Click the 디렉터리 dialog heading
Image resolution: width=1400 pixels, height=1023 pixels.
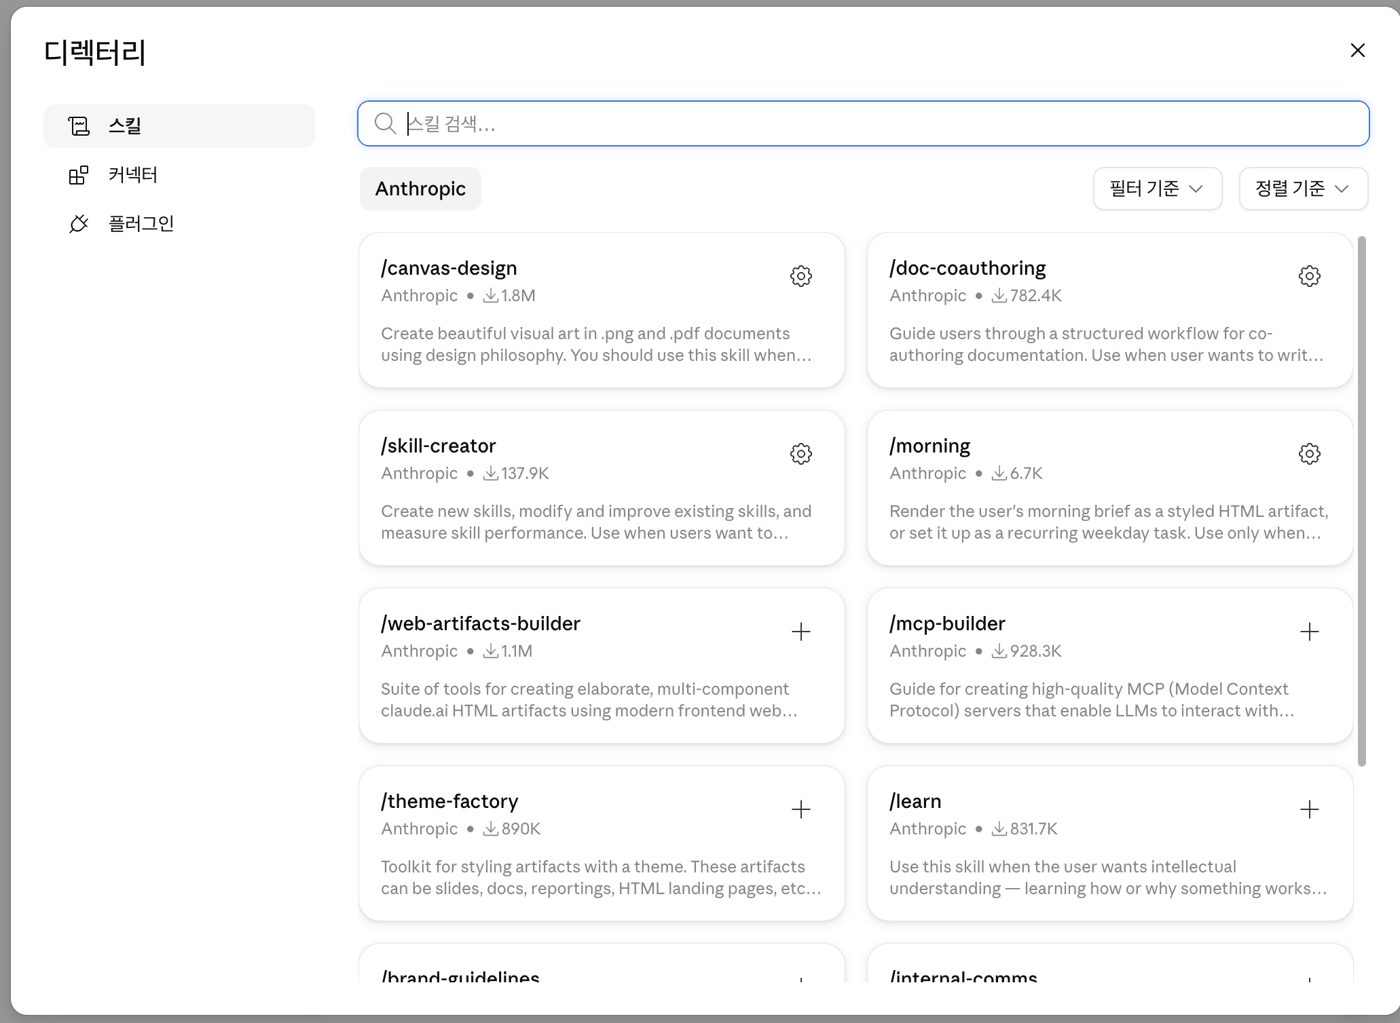coord(95,52)
